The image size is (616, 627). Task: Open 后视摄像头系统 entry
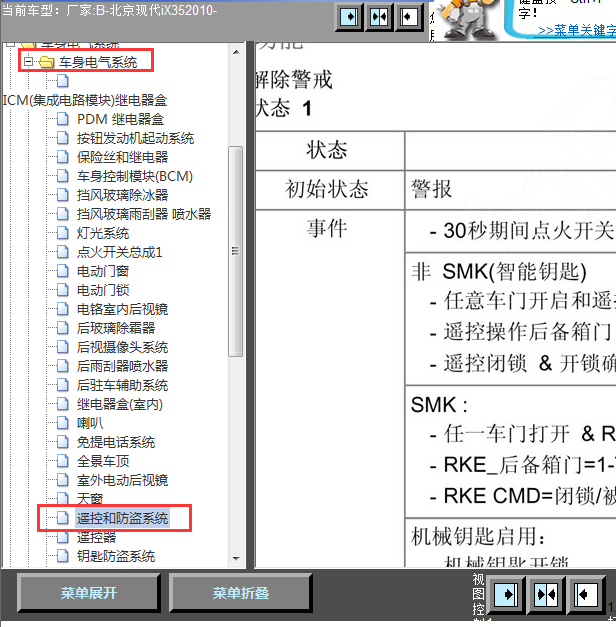click(122, 347)
